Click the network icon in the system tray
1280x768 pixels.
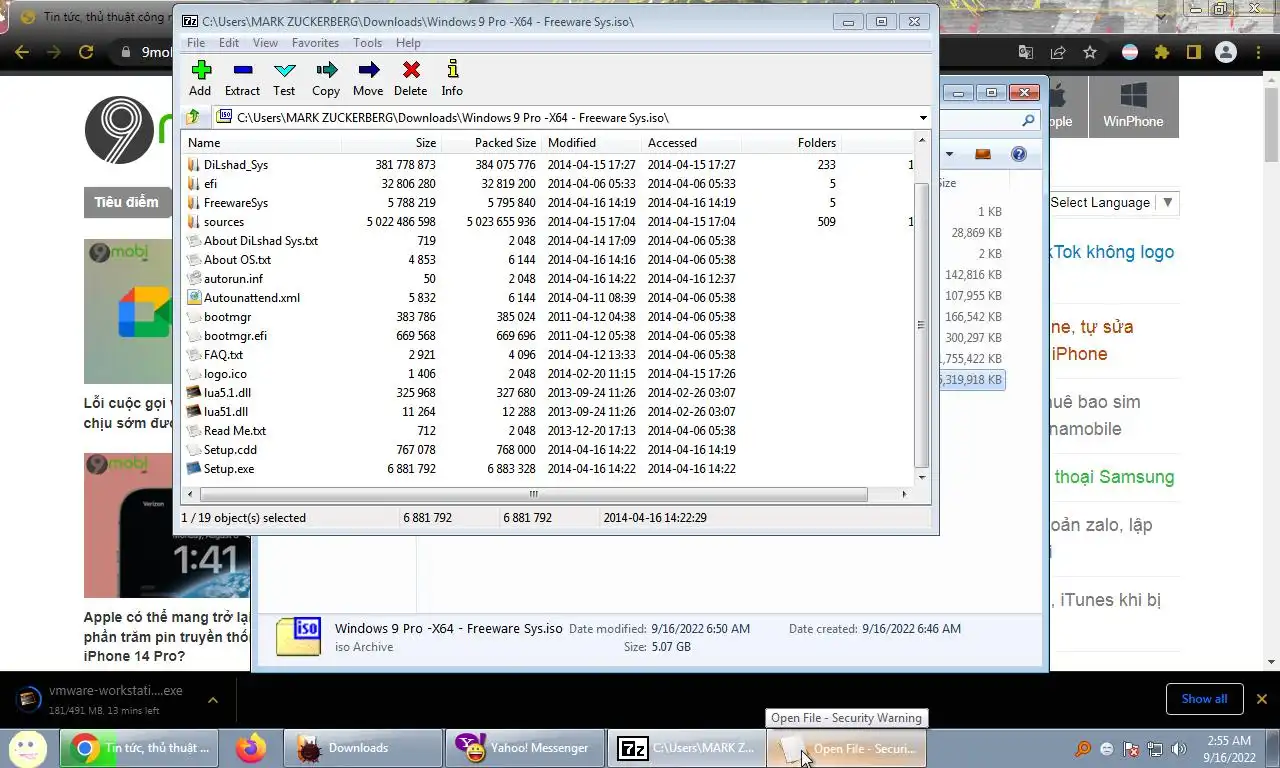tap(1155, 748)
